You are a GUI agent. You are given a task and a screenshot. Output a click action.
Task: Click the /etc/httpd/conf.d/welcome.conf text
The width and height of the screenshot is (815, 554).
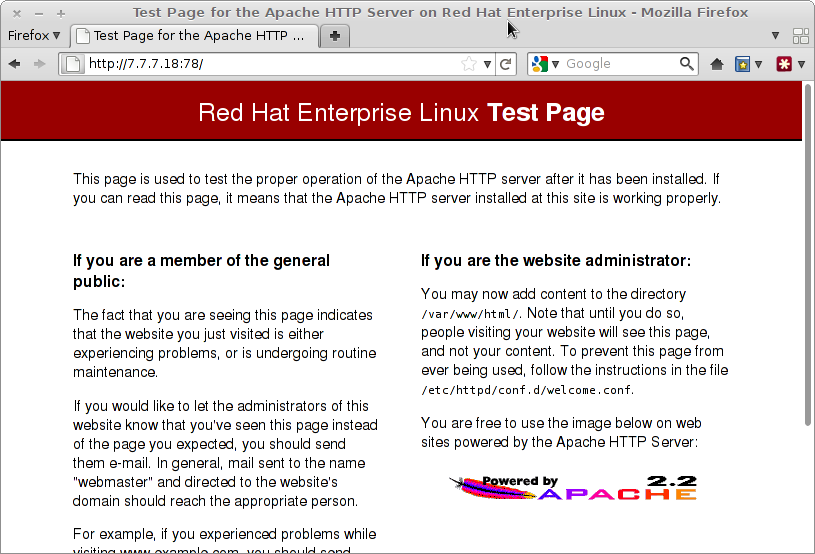click(x=527, y=390)
